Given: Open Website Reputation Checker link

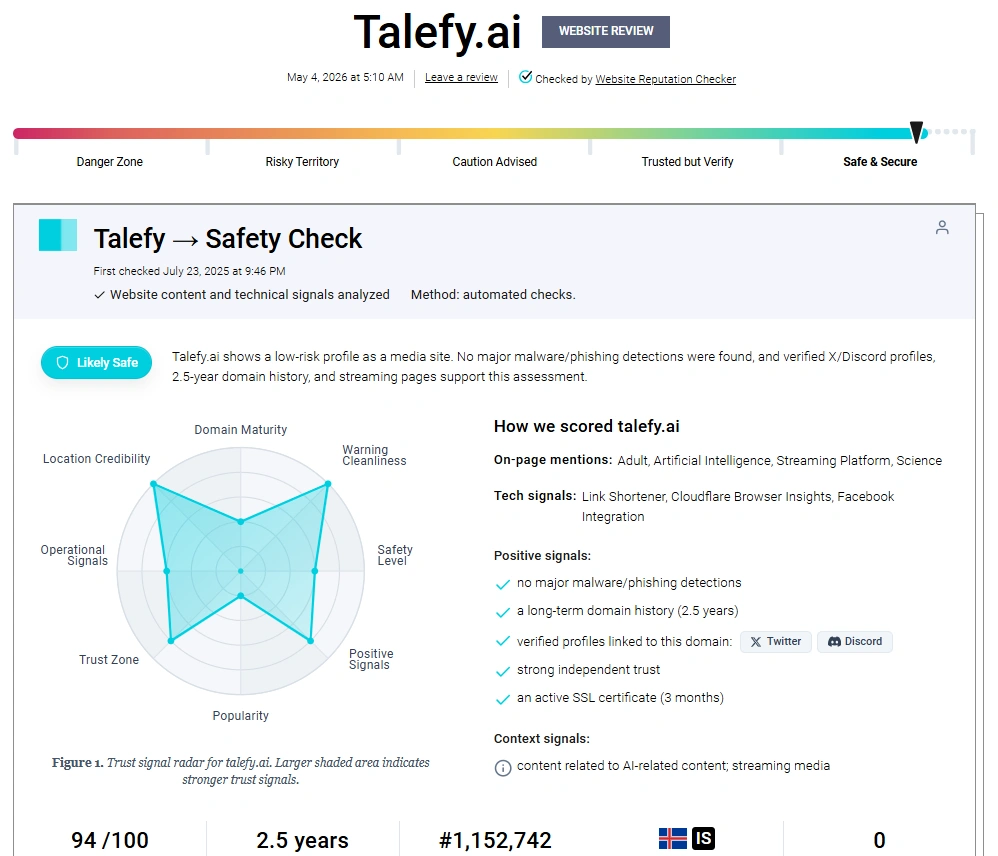Looking at the screenshot, I should click(666, 79).
